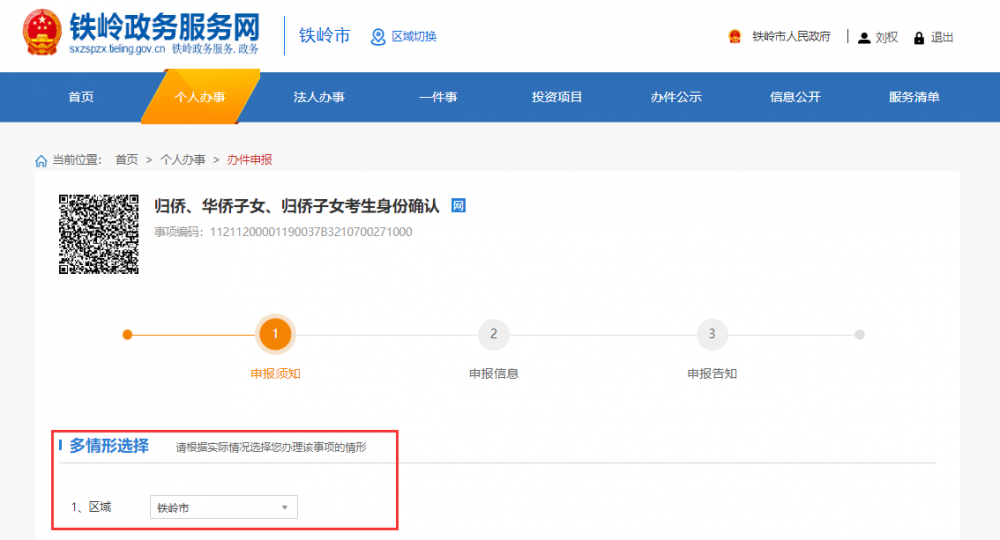The width and height of the screenshot is (1000, 540).
Task: Click the 事项编码 number text
Action: 311,232
